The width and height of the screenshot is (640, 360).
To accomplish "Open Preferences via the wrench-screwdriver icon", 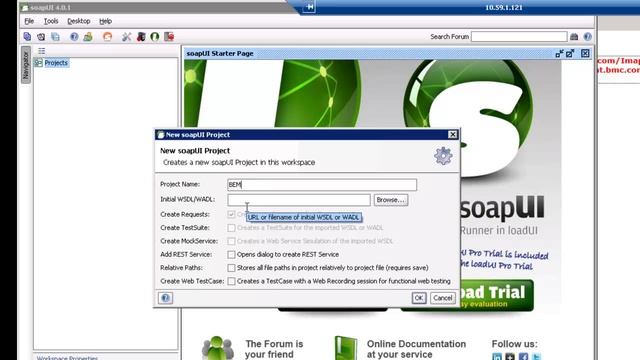I will point(127,37).
